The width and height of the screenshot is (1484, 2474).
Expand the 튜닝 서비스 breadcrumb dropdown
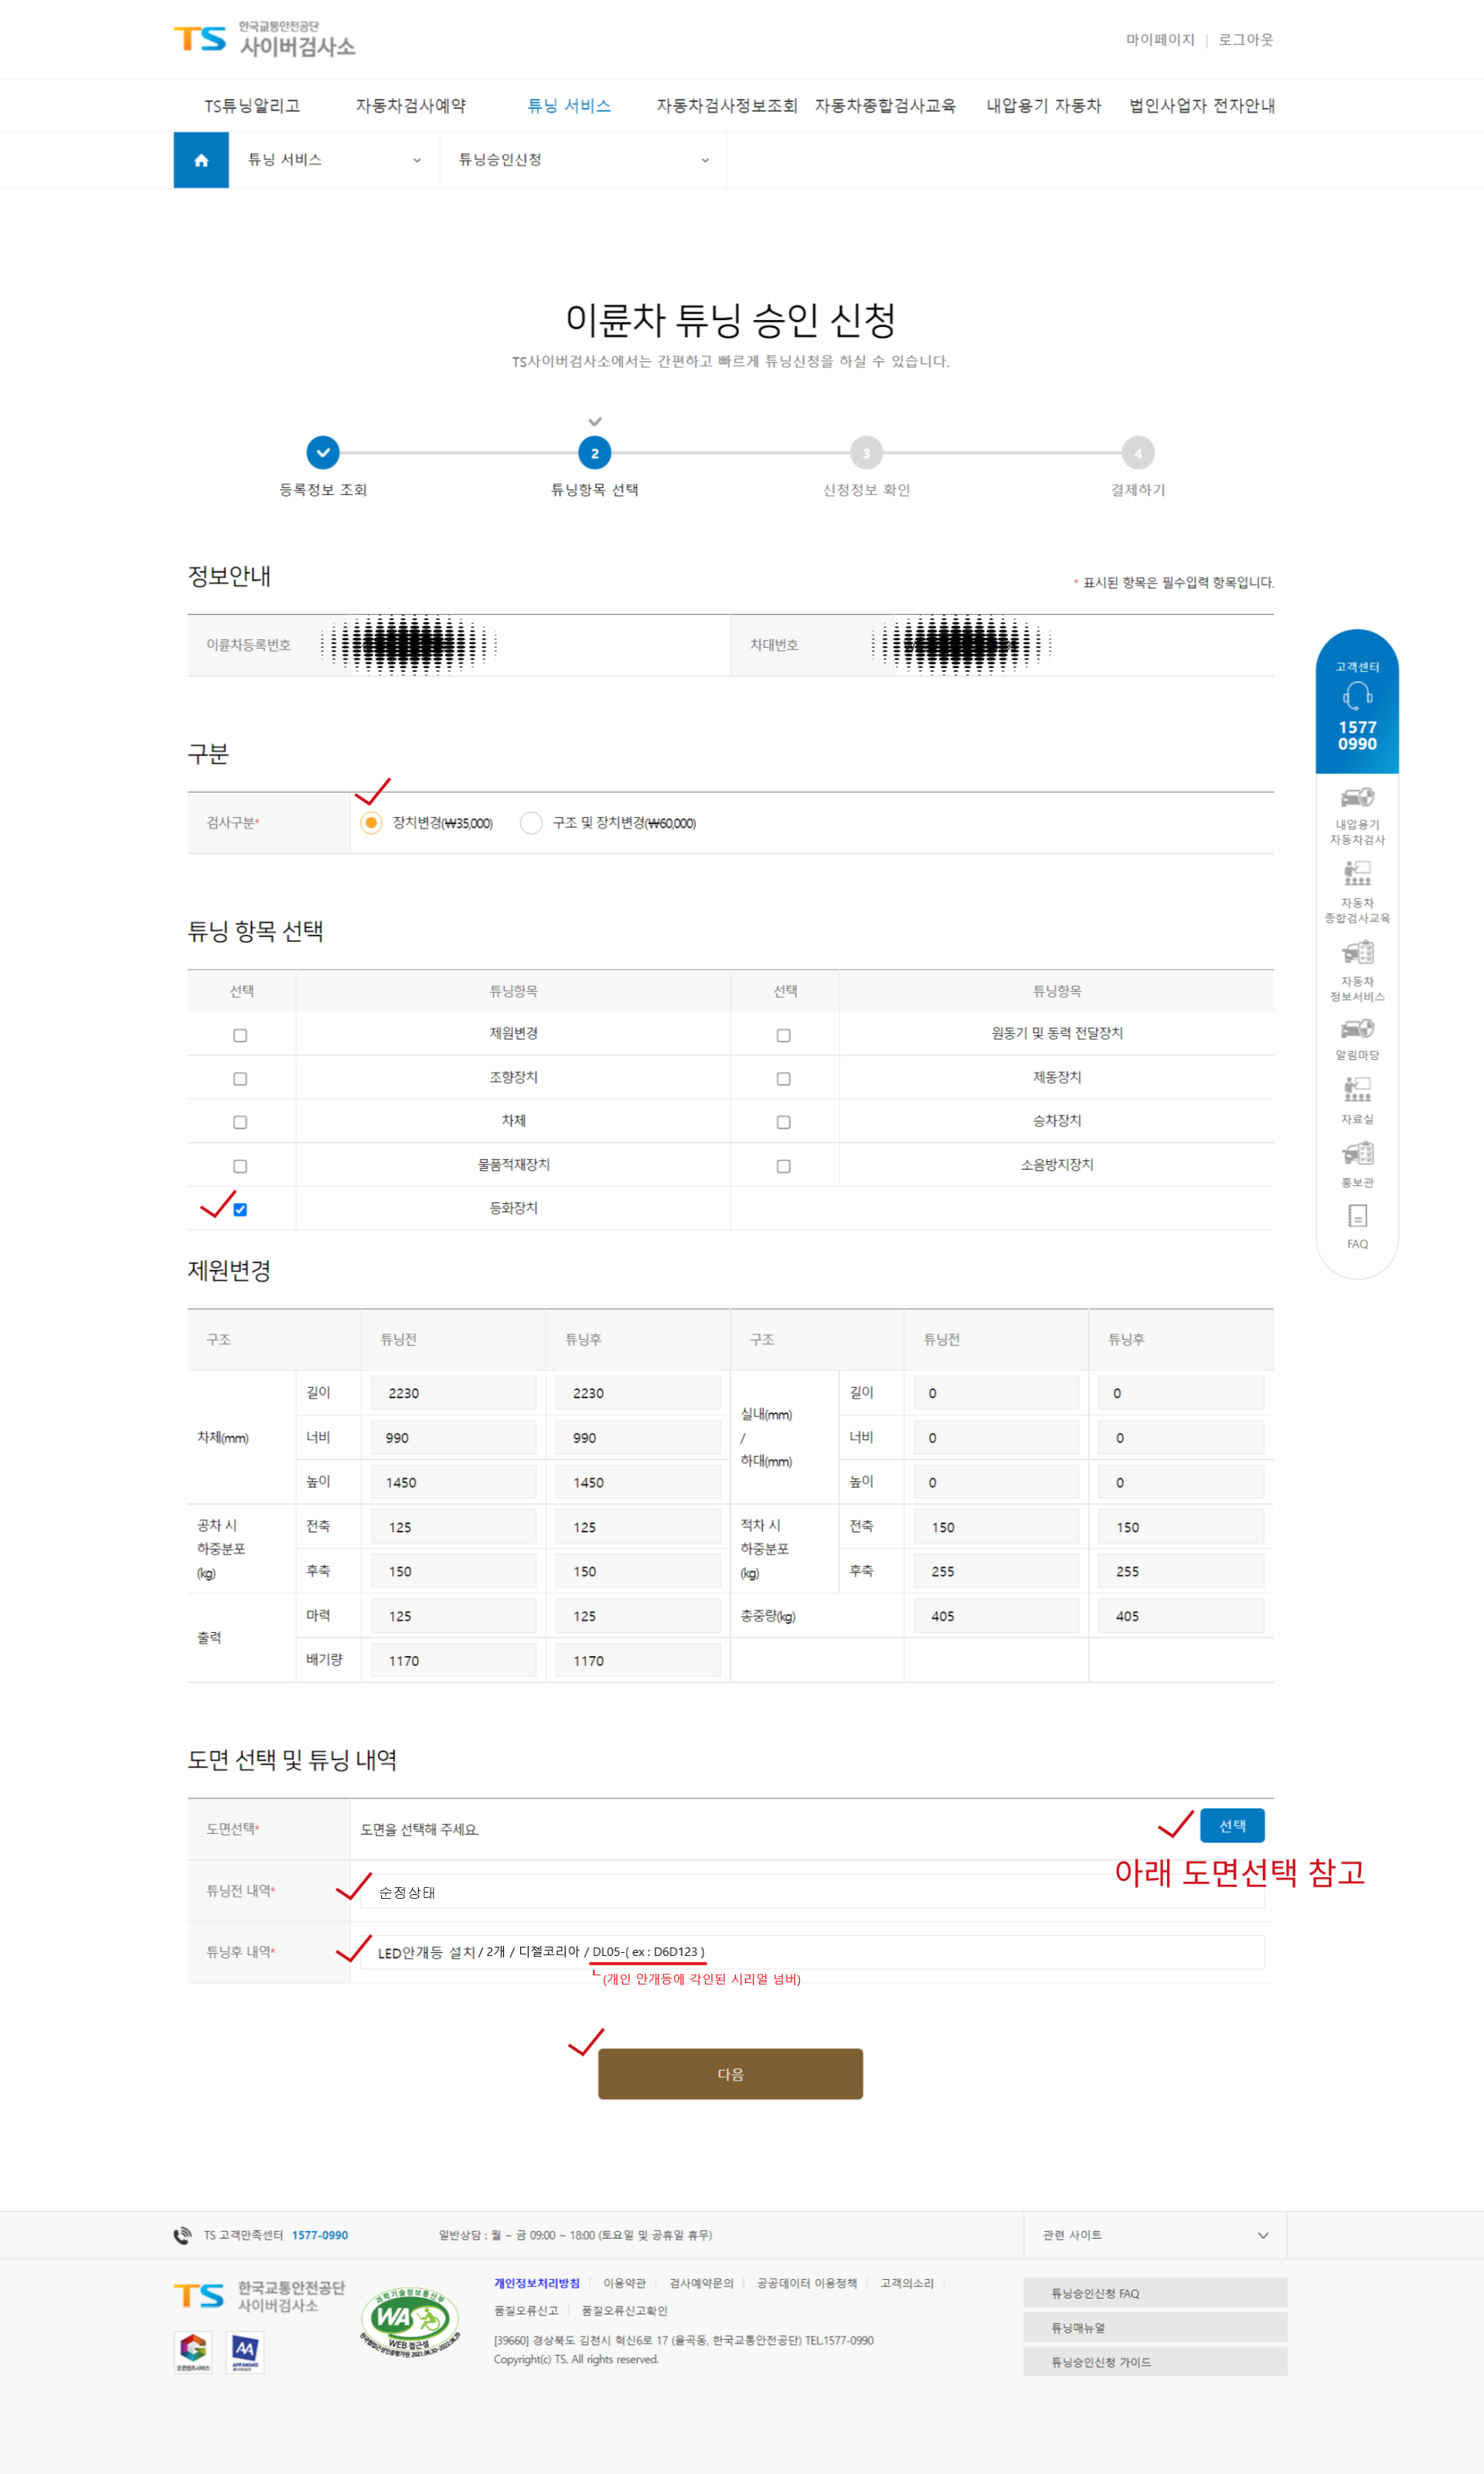[x=334, y=160]
